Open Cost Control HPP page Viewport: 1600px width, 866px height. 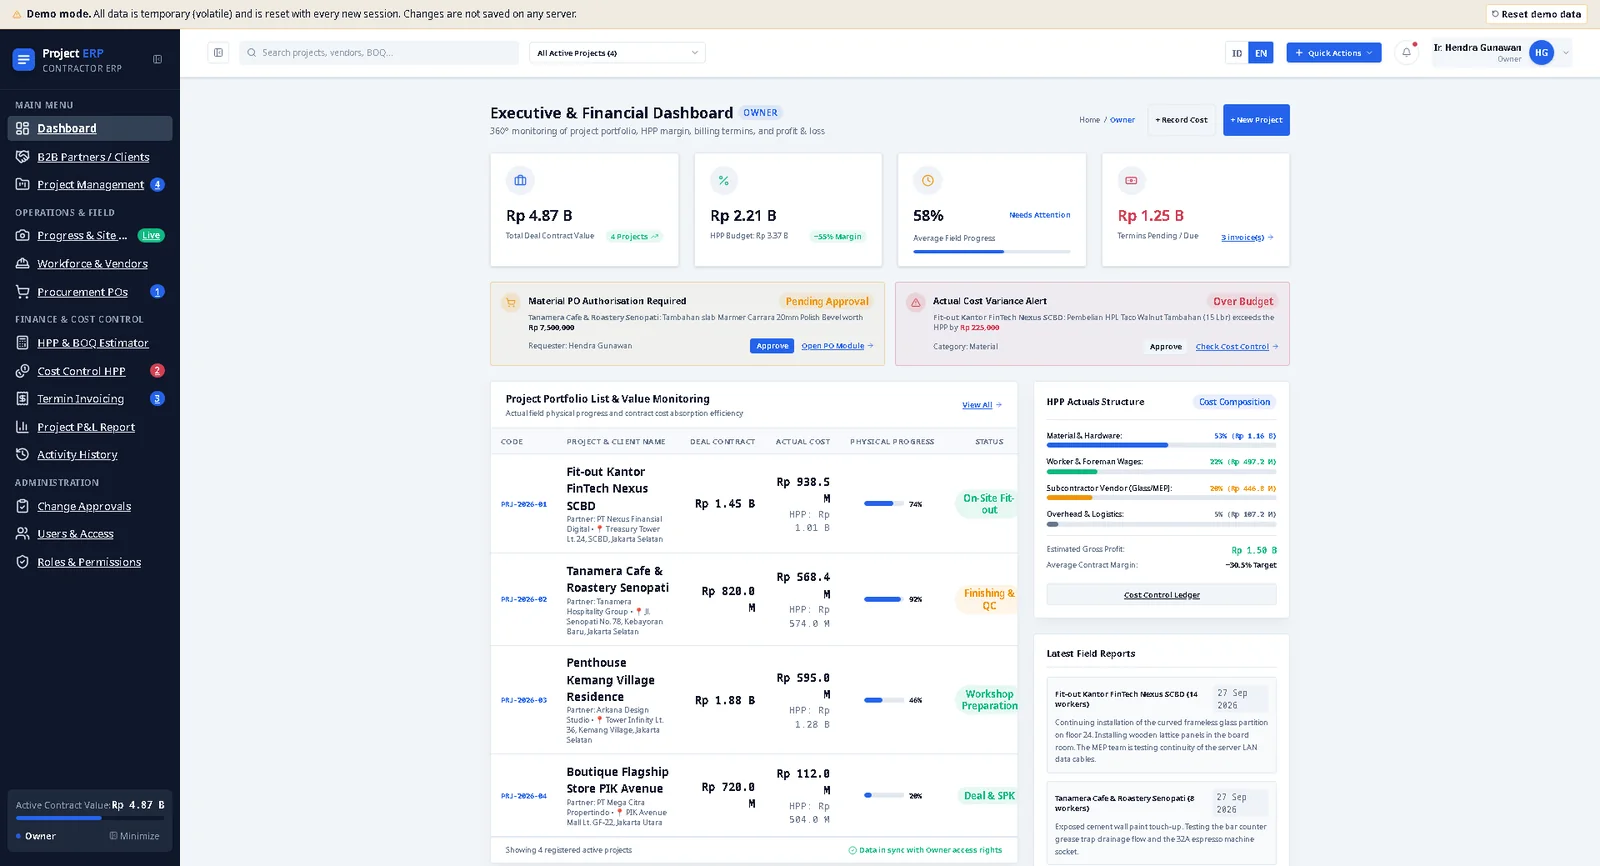click(90, 371)
